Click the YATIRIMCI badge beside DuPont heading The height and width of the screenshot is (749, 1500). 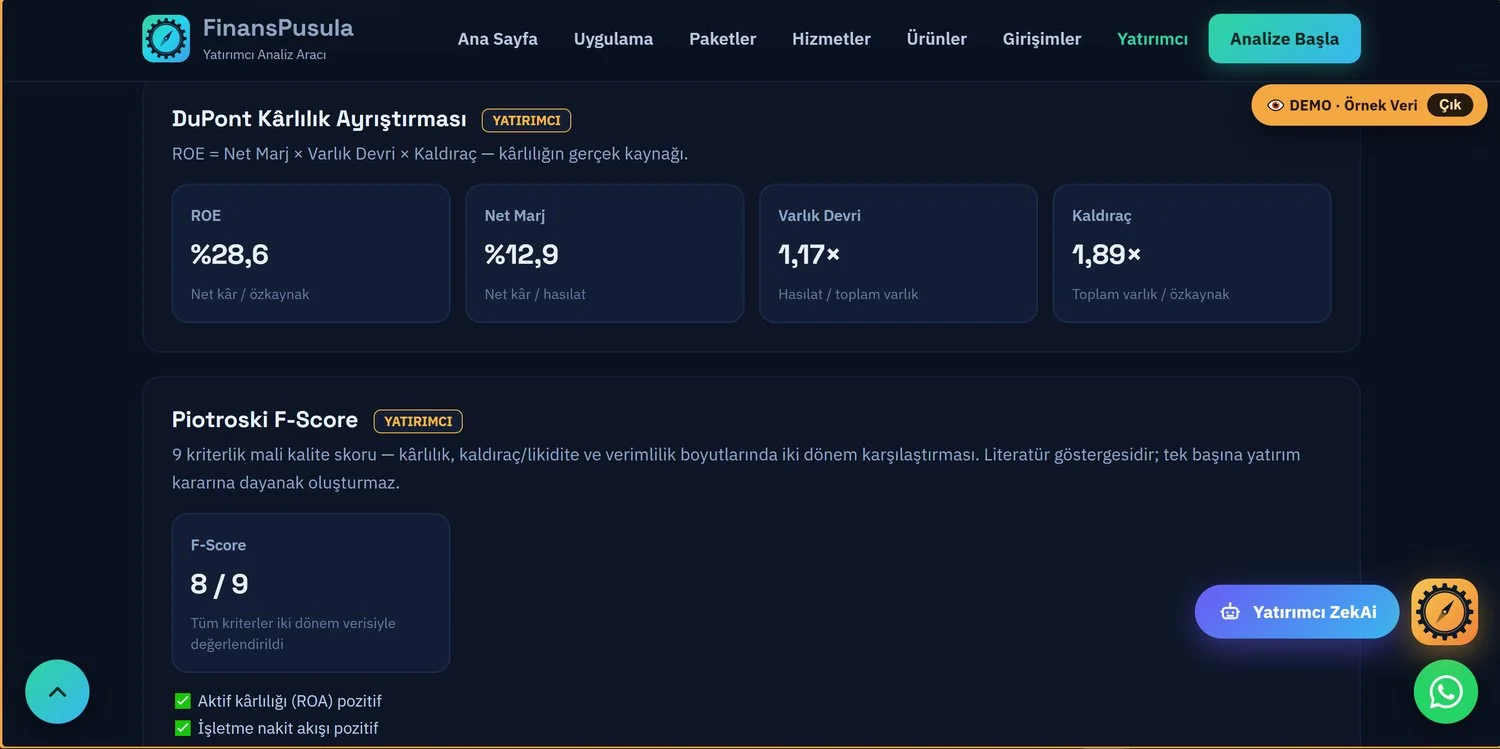(526, 120)
